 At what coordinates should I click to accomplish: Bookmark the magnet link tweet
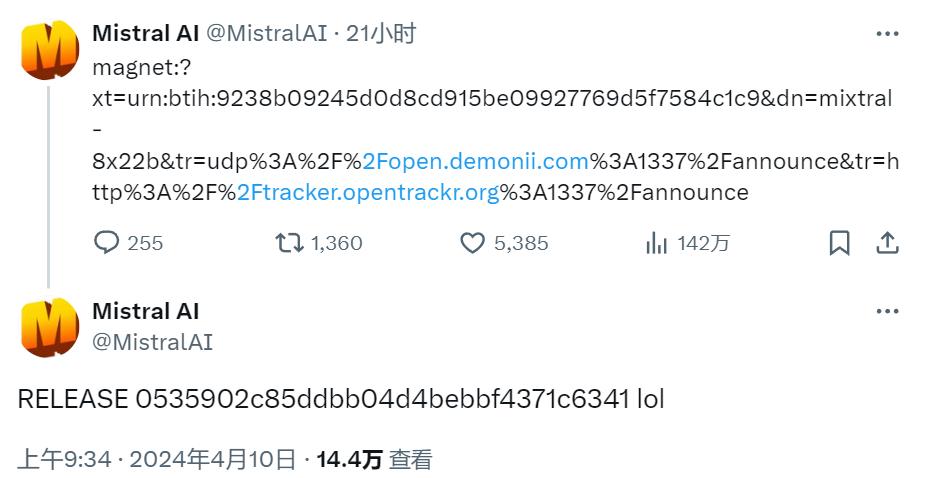(839, 243)
